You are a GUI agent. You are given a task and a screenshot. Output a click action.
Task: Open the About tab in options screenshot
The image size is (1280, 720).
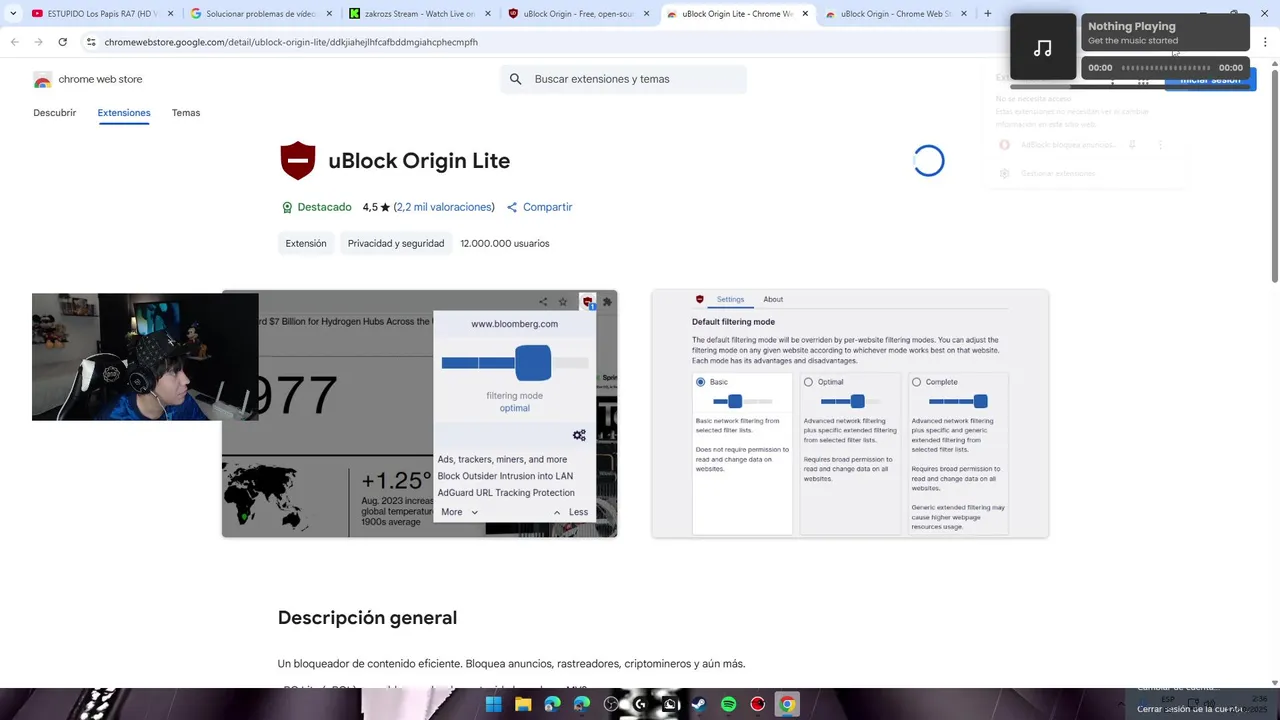coord(773,300)
